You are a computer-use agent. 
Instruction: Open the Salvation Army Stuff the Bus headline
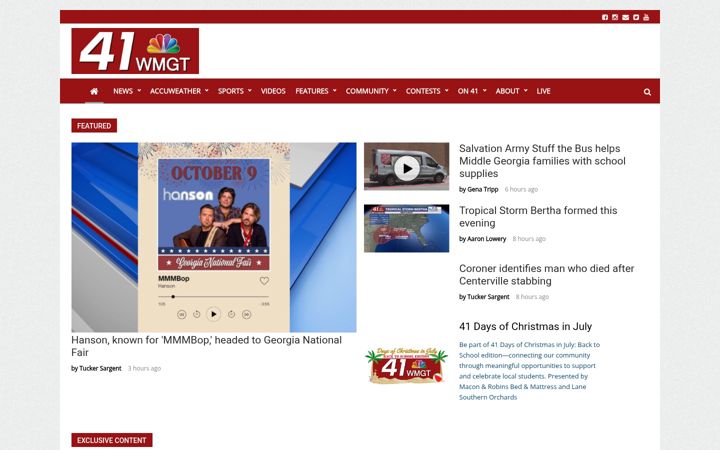[x=542, y=161]
